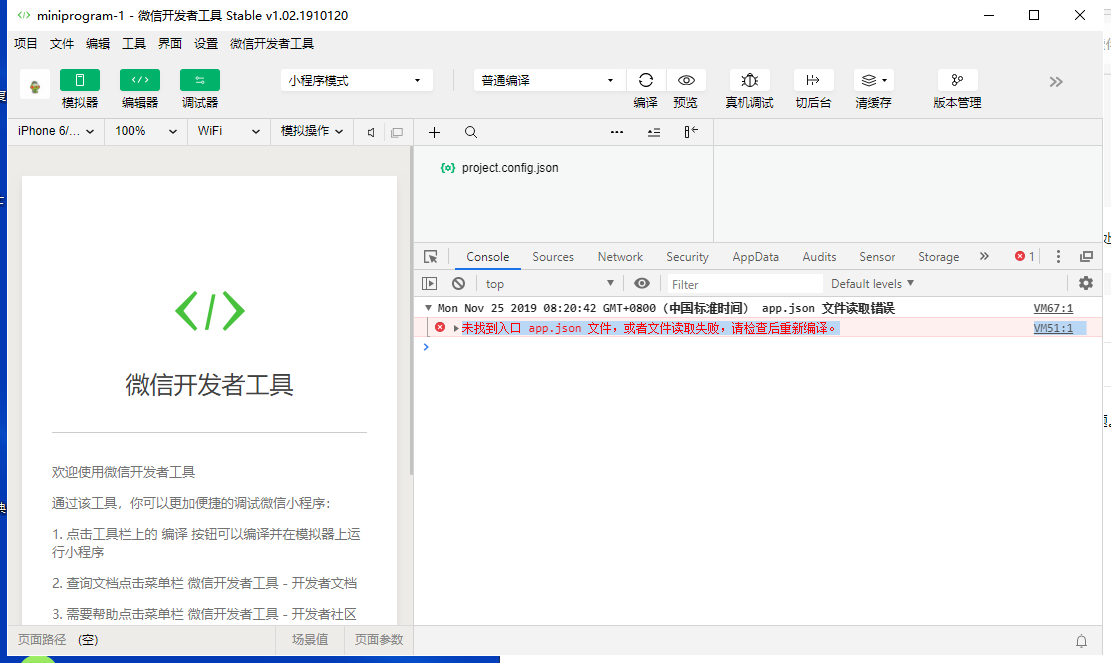Click the hide file tree panel icon
The width and height of the screenshot is (1111, 663).
691,132
